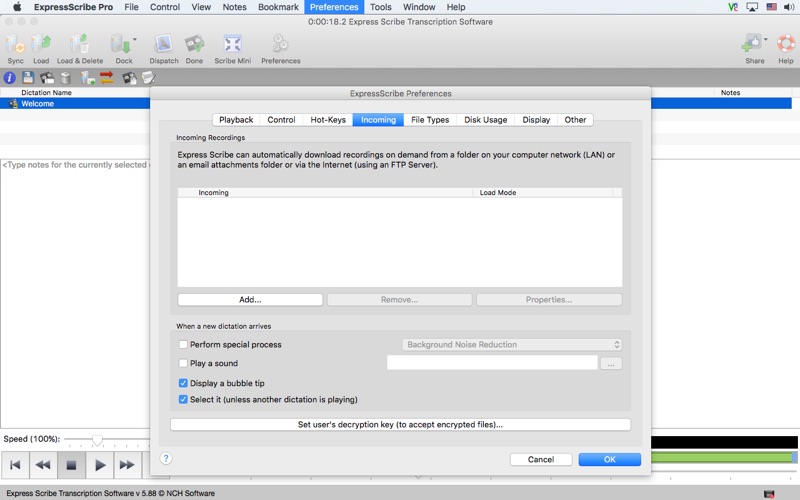Click the Add... button
Image resolution: width=800 pixels, height=500 pixels.
click(x=250, y=299)
